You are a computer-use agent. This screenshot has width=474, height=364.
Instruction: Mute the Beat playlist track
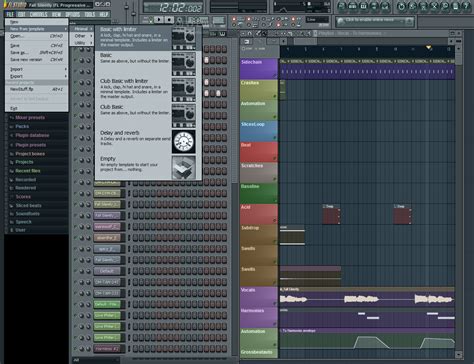point(275,159)
